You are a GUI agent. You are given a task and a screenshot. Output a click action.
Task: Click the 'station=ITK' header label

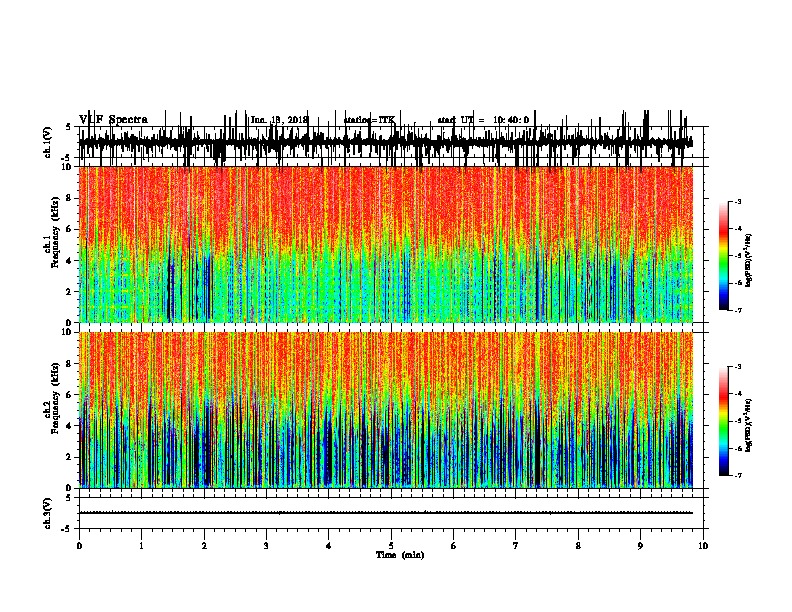[369, 120]
